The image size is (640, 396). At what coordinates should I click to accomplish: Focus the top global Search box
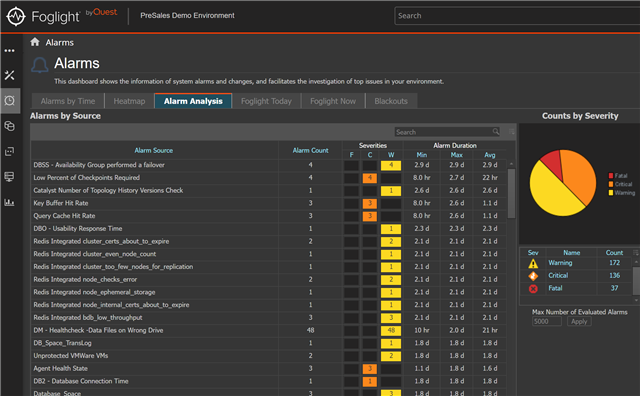(517, 16)
